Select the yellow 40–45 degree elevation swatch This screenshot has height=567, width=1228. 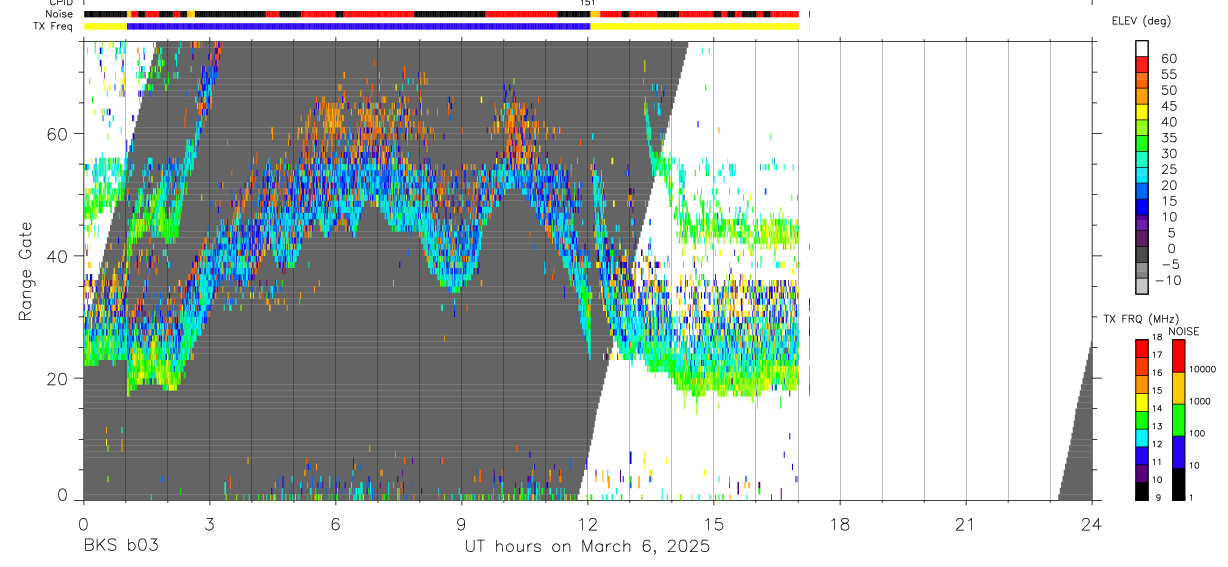click(x=1141, y=112)
